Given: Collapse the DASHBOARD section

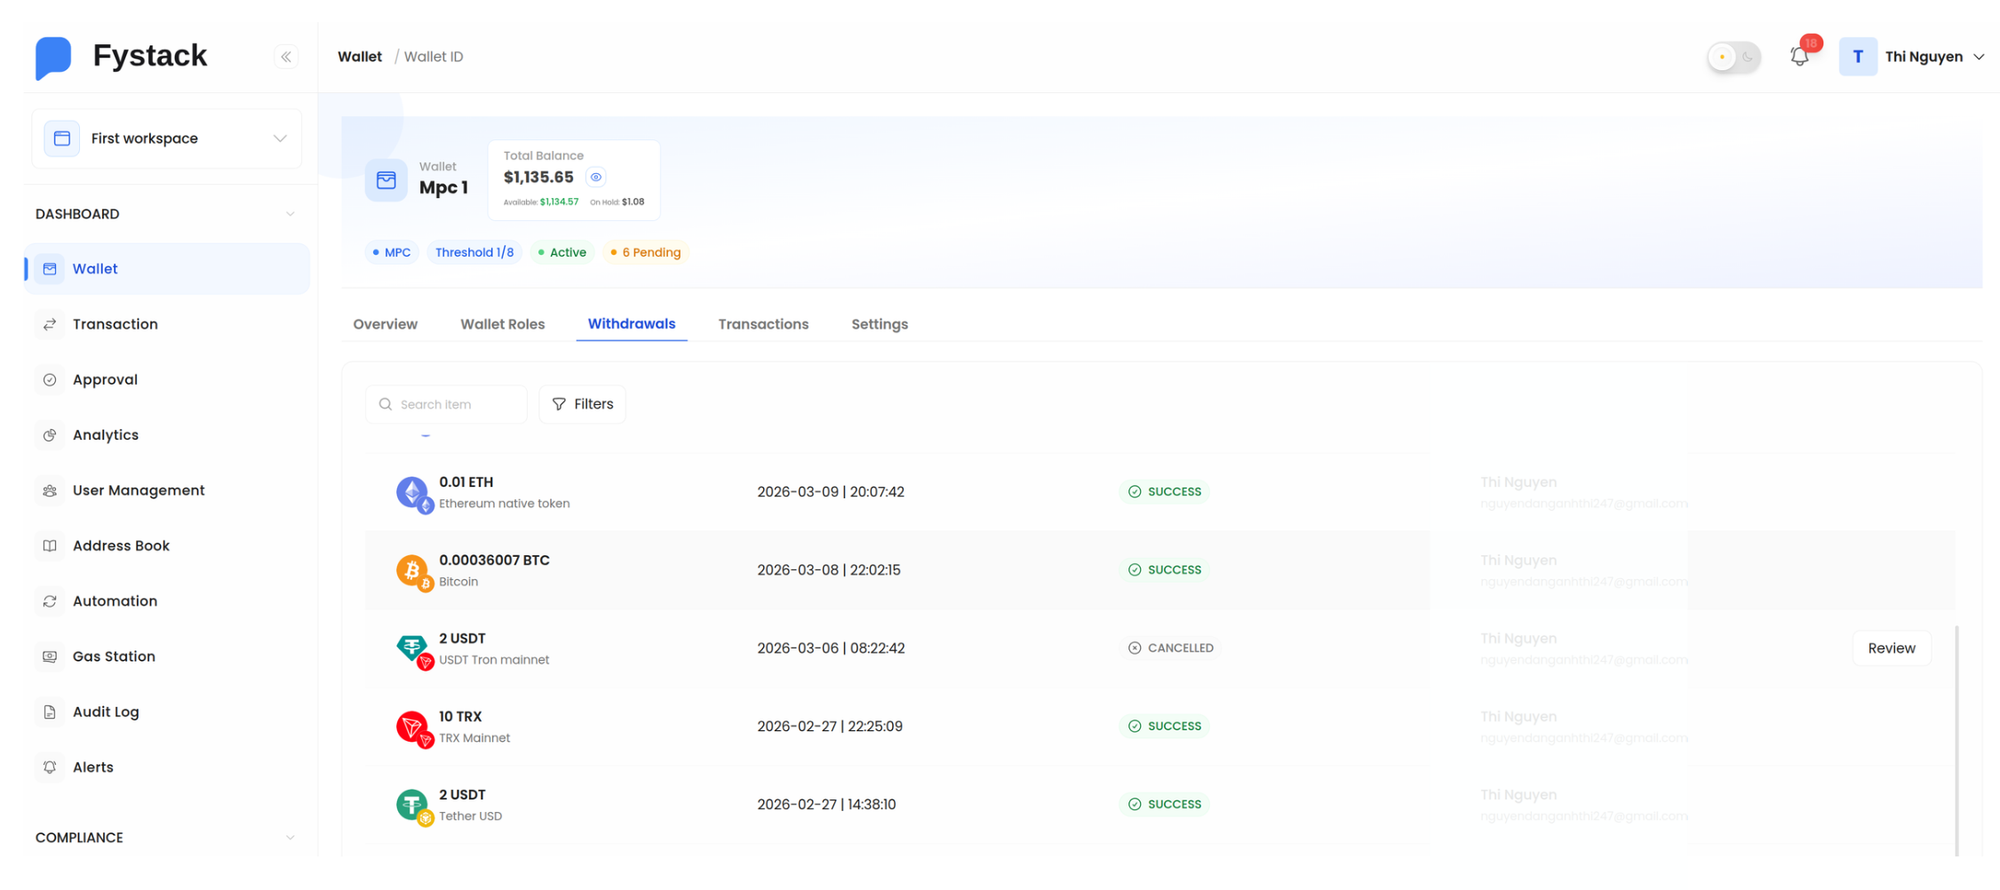Looking at the screenshot, I should click(290, 214).
